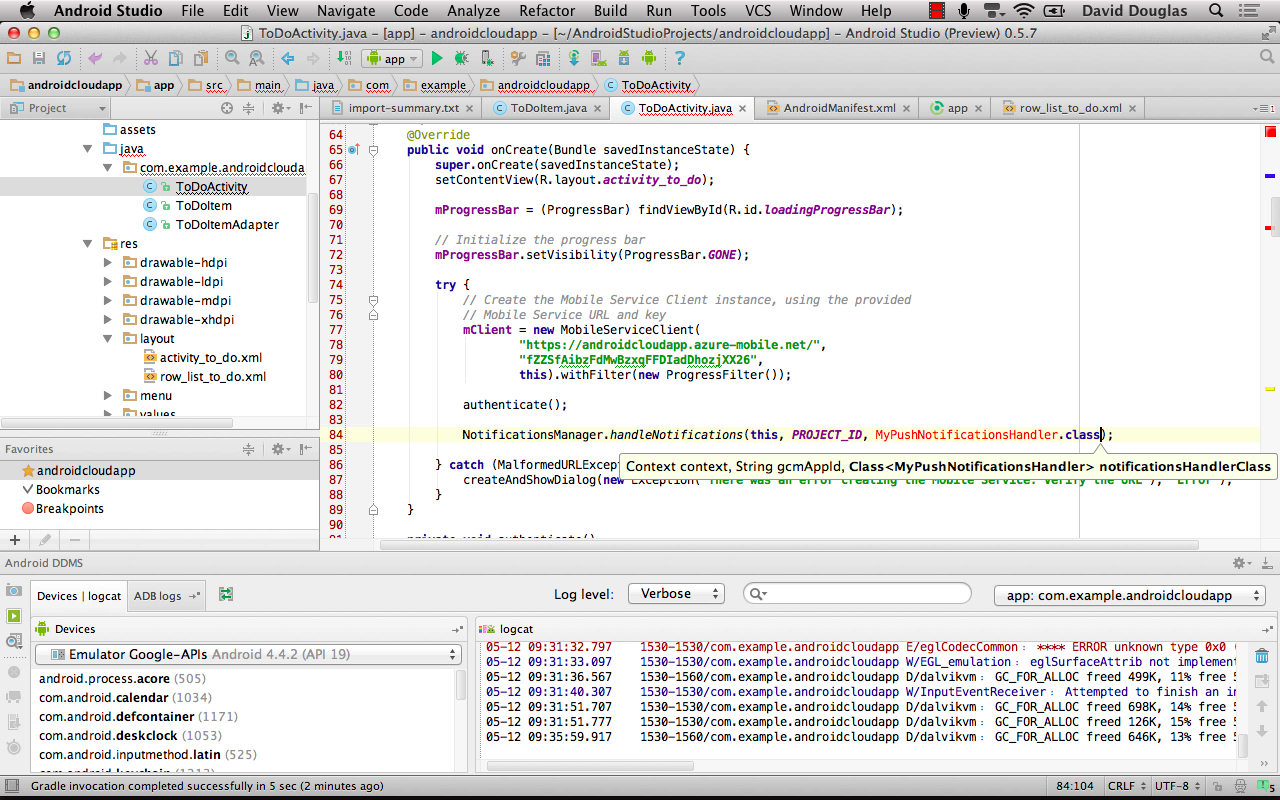Image resolution: width=1280 pixels, height=800 pixels.
Task: Select activity_to_do.xml file
Action: 211,358
